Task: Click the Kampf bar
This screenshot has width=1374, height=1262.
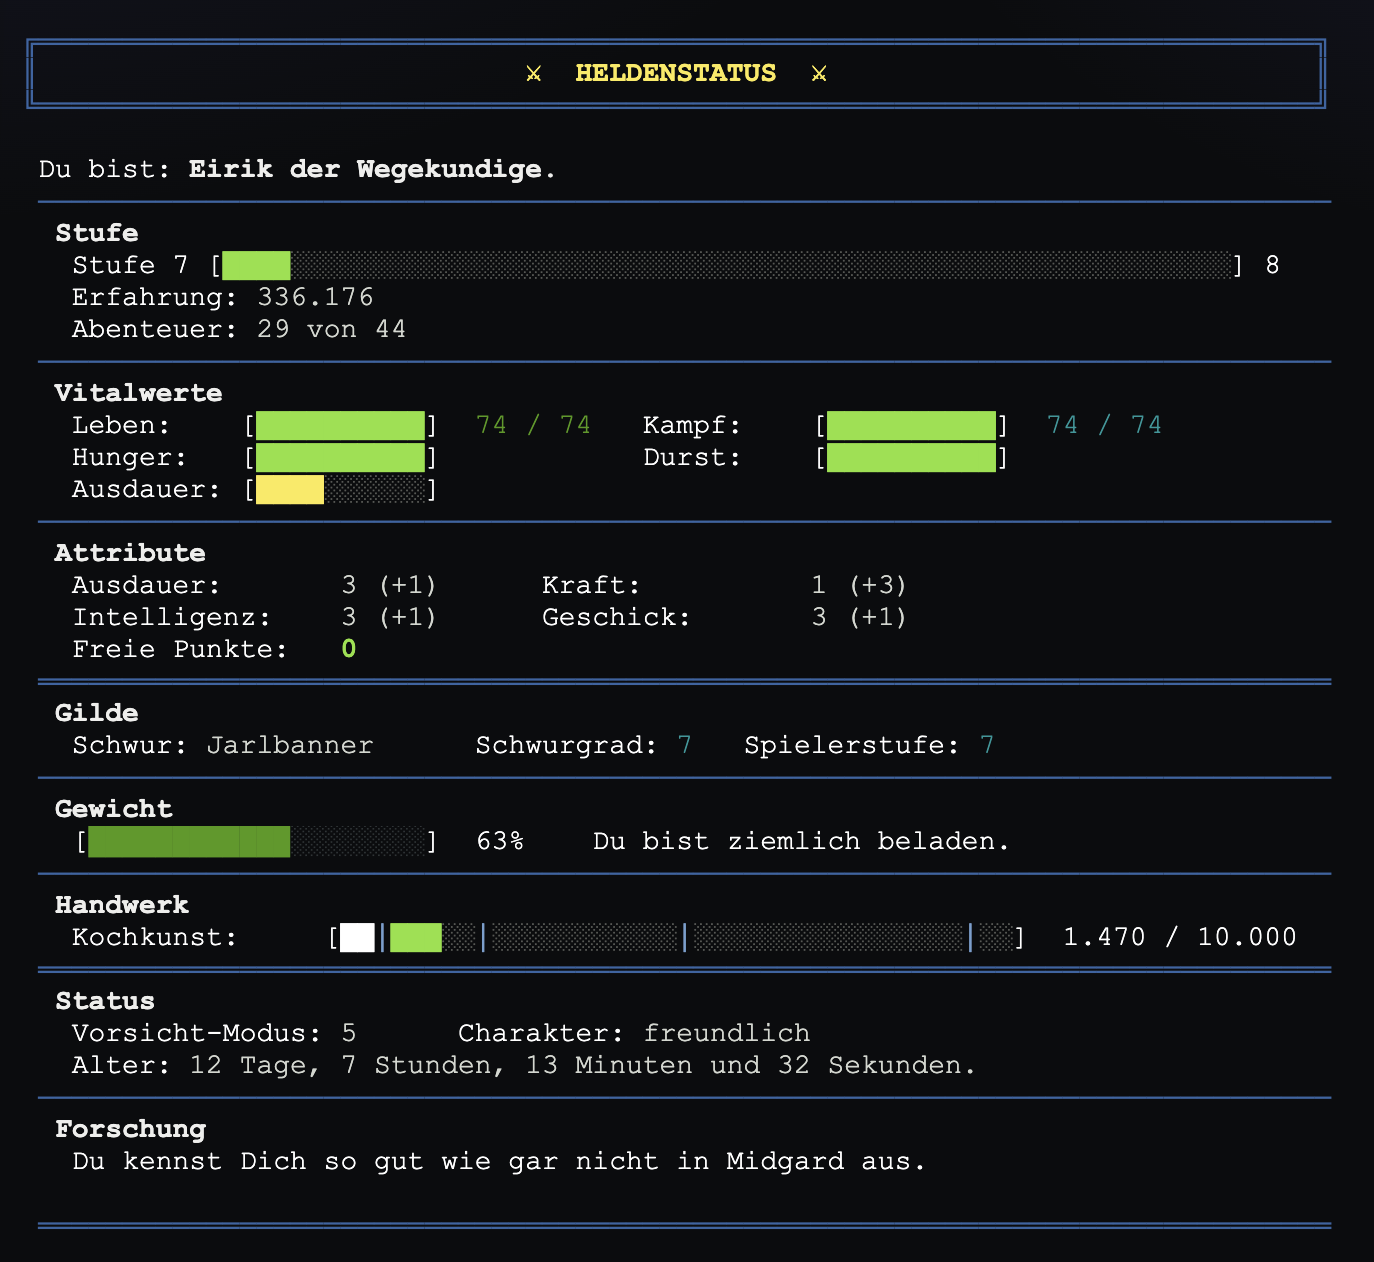Action: click(911, 426)
